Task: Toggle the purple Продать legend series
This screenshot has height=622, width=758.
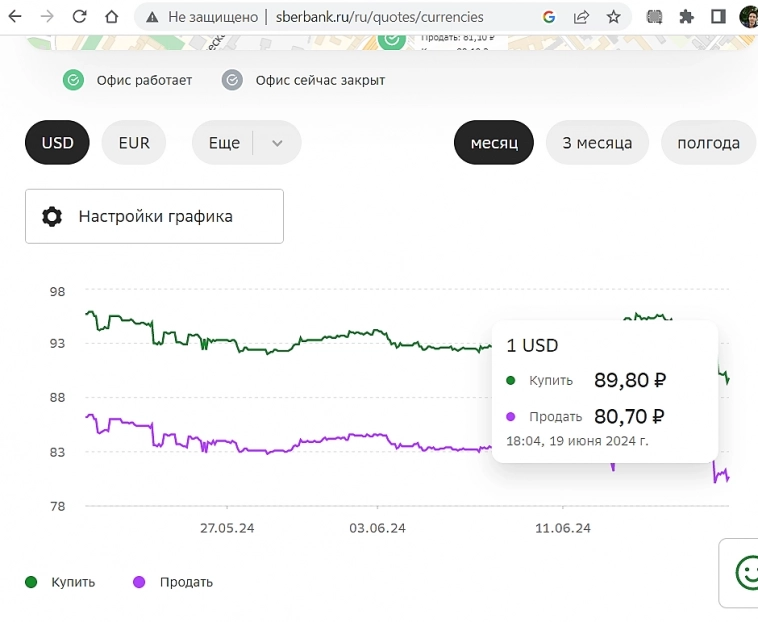Action: (x=172, y=582)
